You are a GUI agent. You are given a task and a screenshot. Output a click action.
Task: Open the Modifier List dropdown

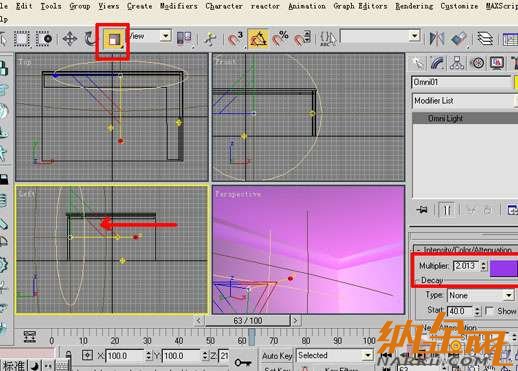(x=465, y=101)
